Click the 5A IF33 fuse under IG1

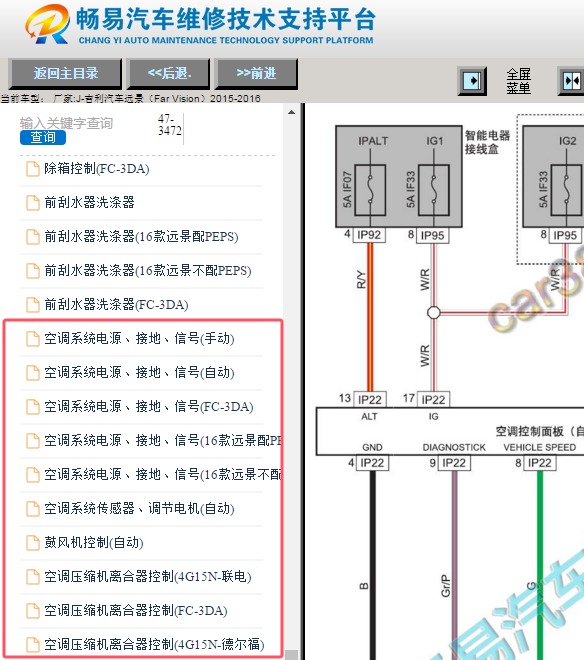pos(434,190)
